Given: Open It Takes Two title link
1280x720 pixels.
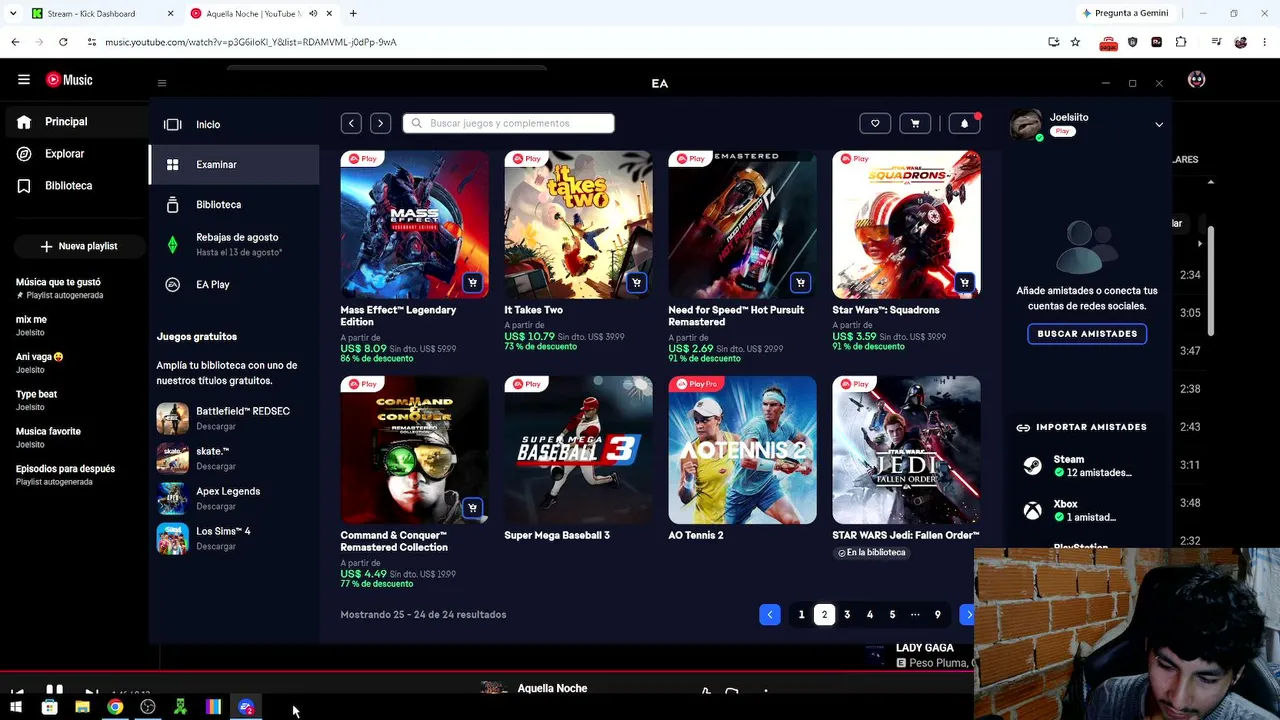Looking at the screenshot, I should (533, 310).
